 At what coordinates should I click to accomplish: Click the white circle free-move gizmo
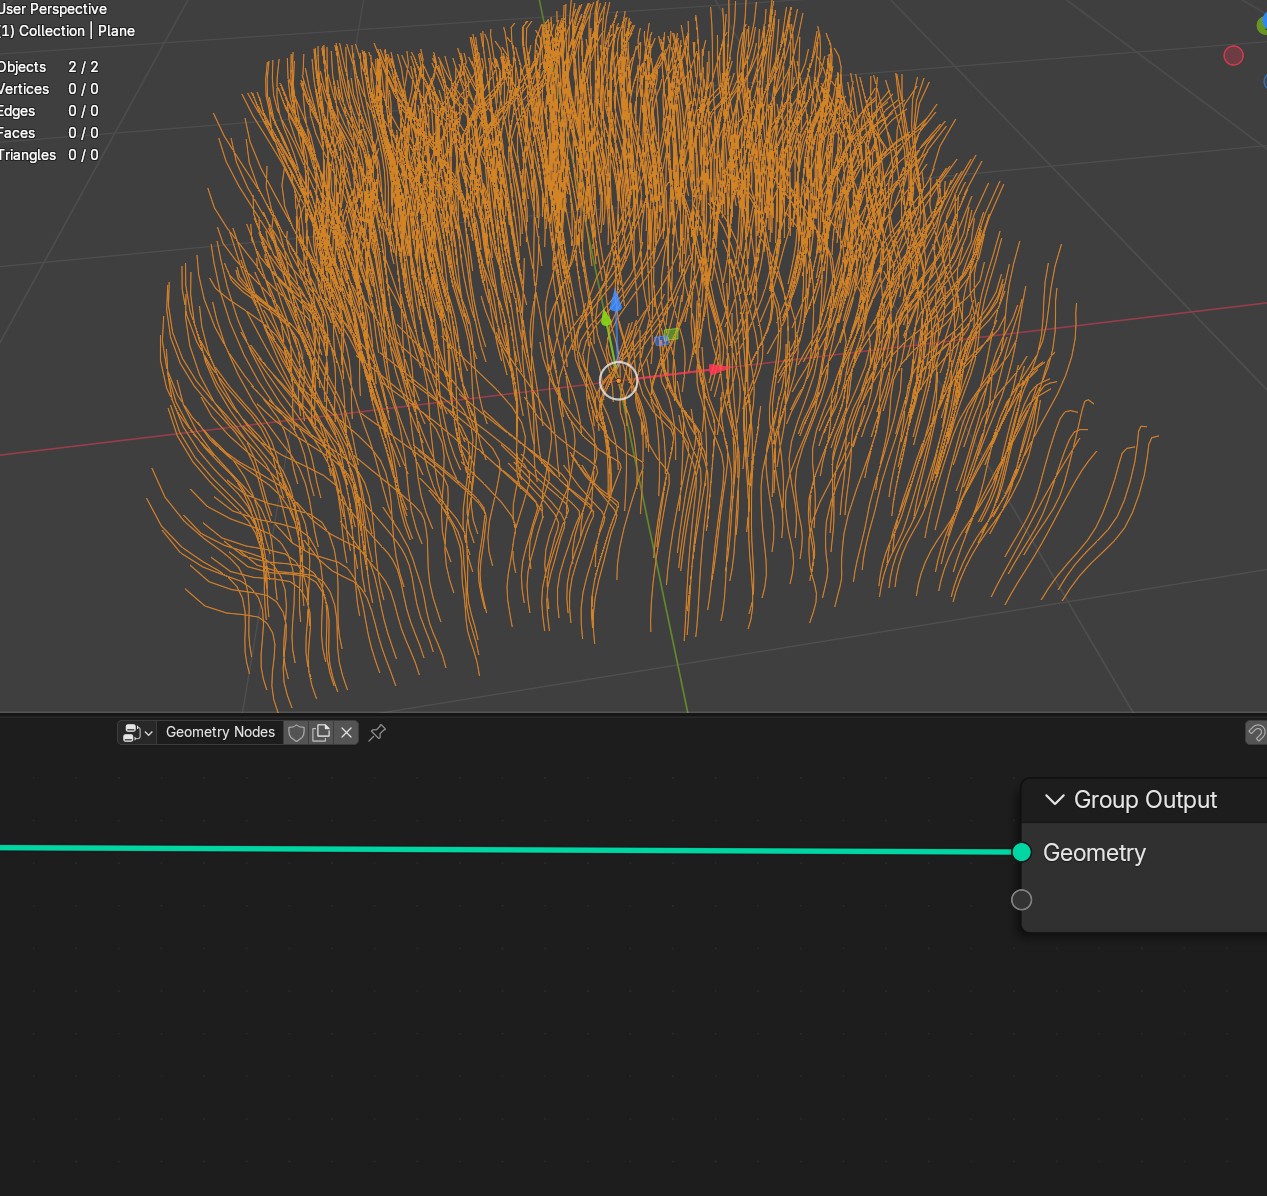618,381
